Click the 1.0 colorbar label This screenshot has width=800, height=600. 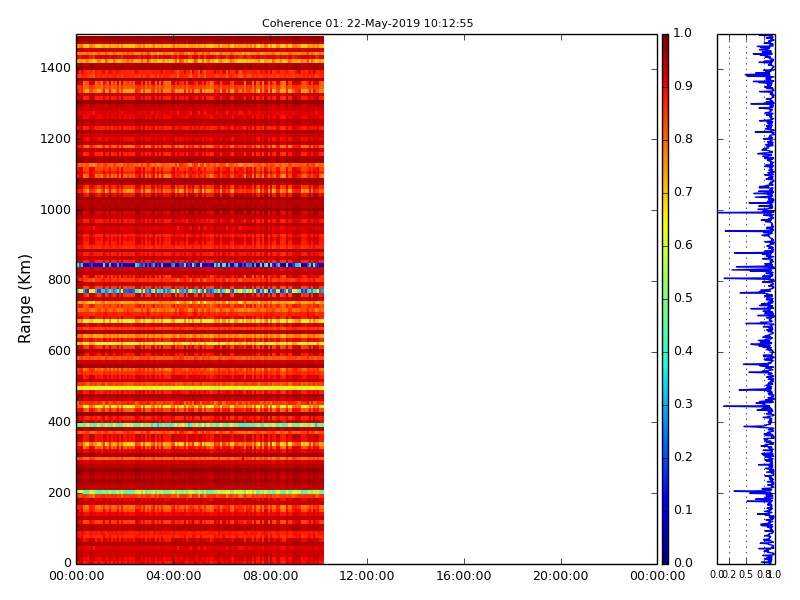click(x=683, y=33)
